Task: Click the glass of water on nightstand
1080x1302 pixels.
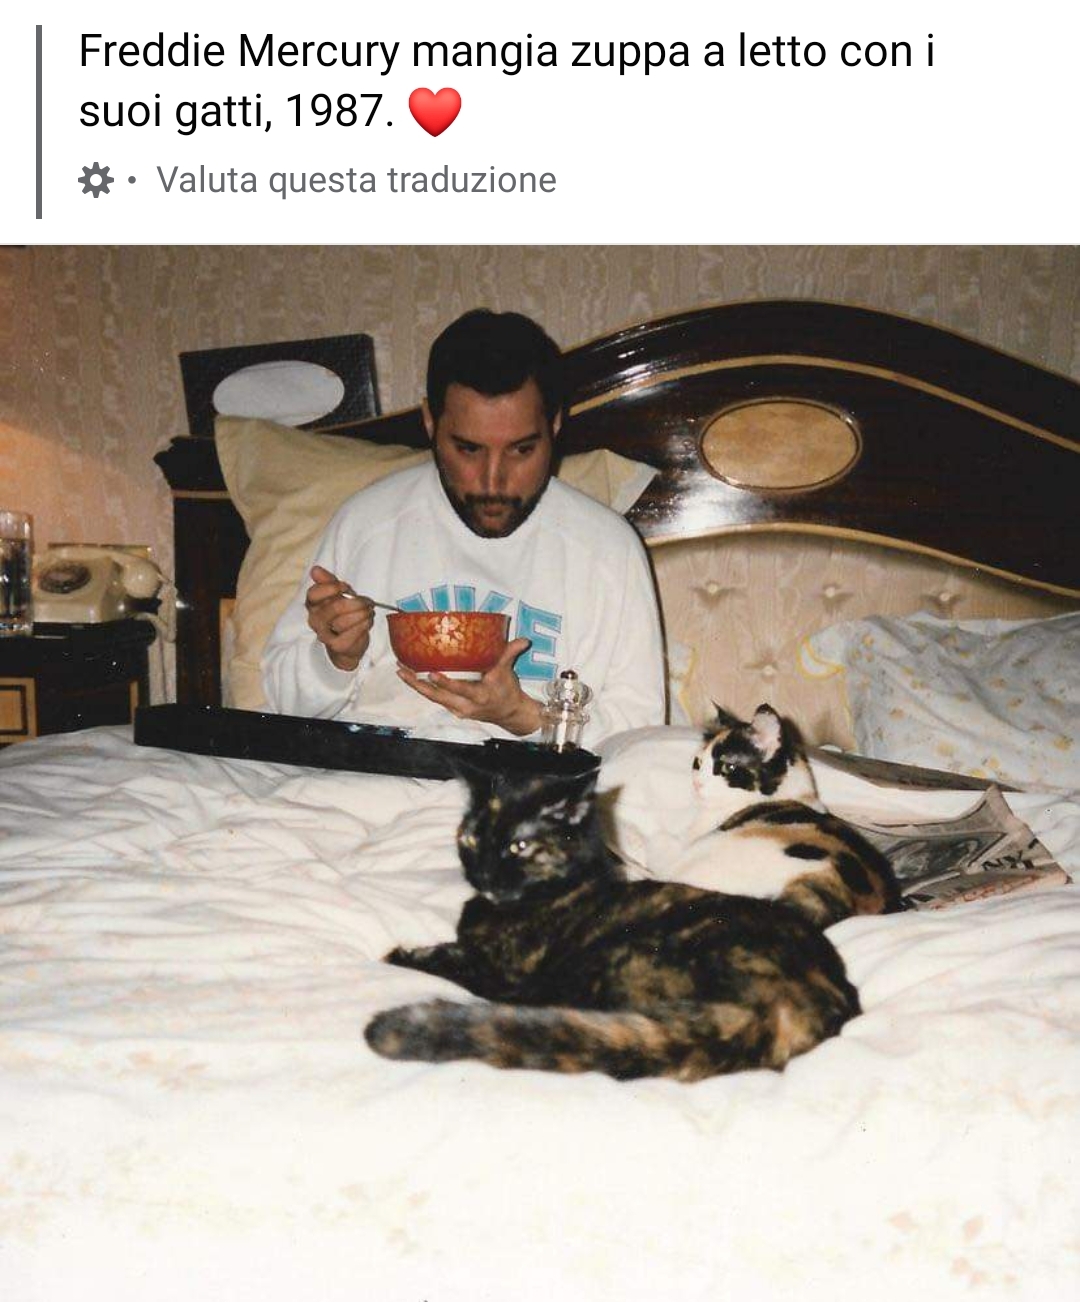Action: pos(15,573)
